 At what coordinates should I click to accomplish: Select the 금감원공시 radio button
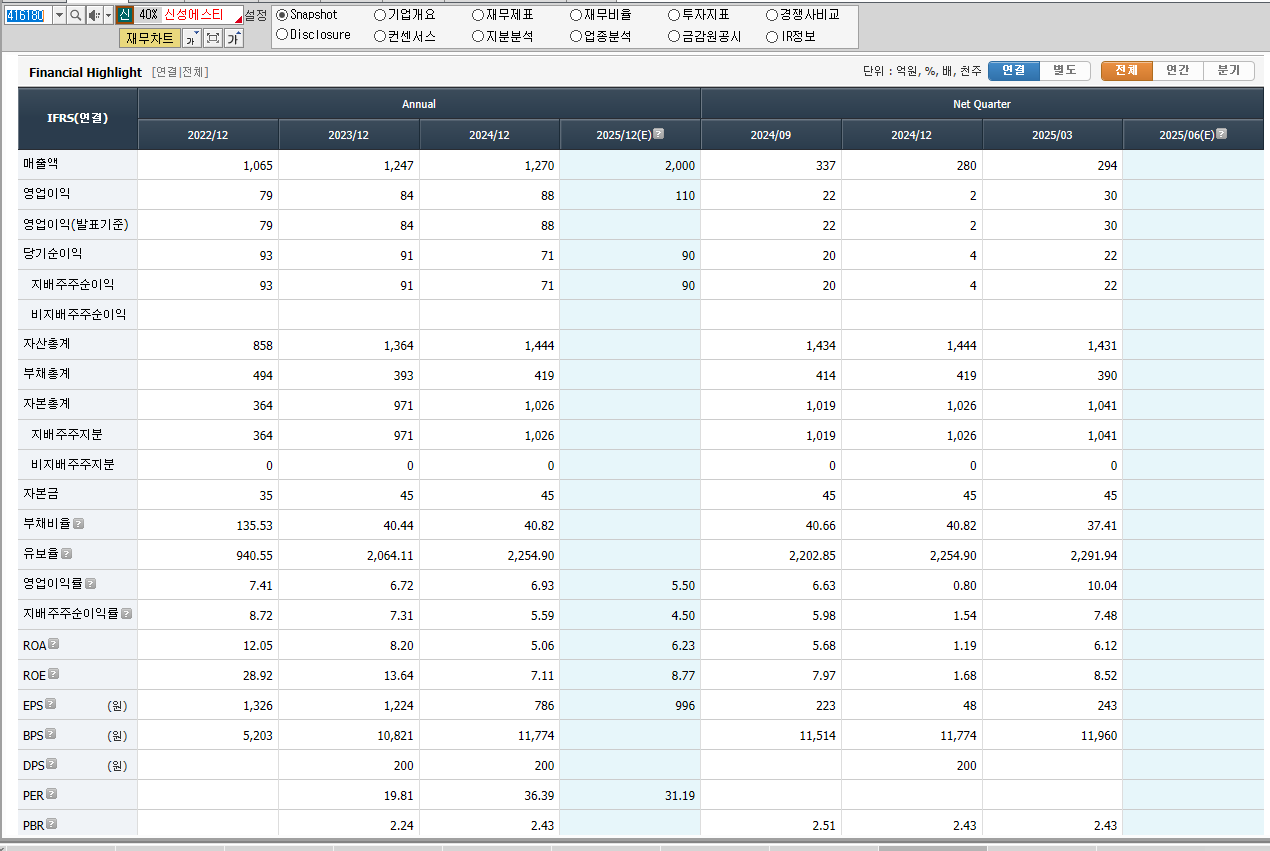674,36
